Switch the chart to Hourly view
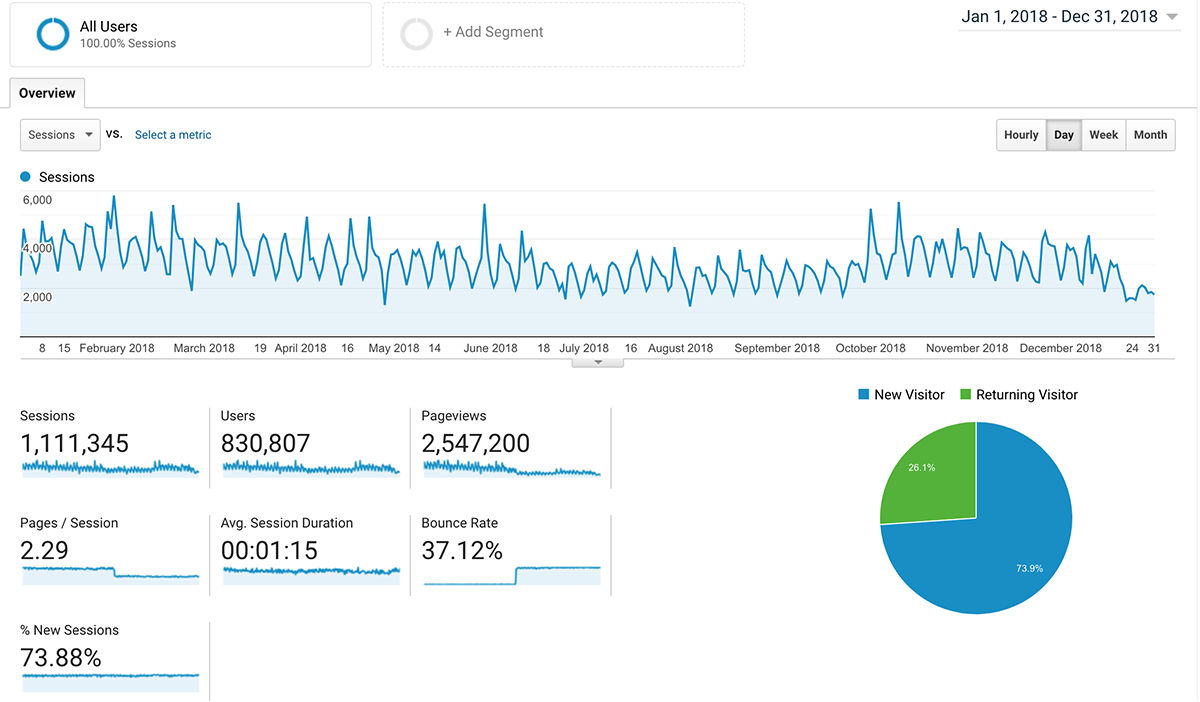The width and height of the screenshot is (1200, 702). click(1021, 135)
